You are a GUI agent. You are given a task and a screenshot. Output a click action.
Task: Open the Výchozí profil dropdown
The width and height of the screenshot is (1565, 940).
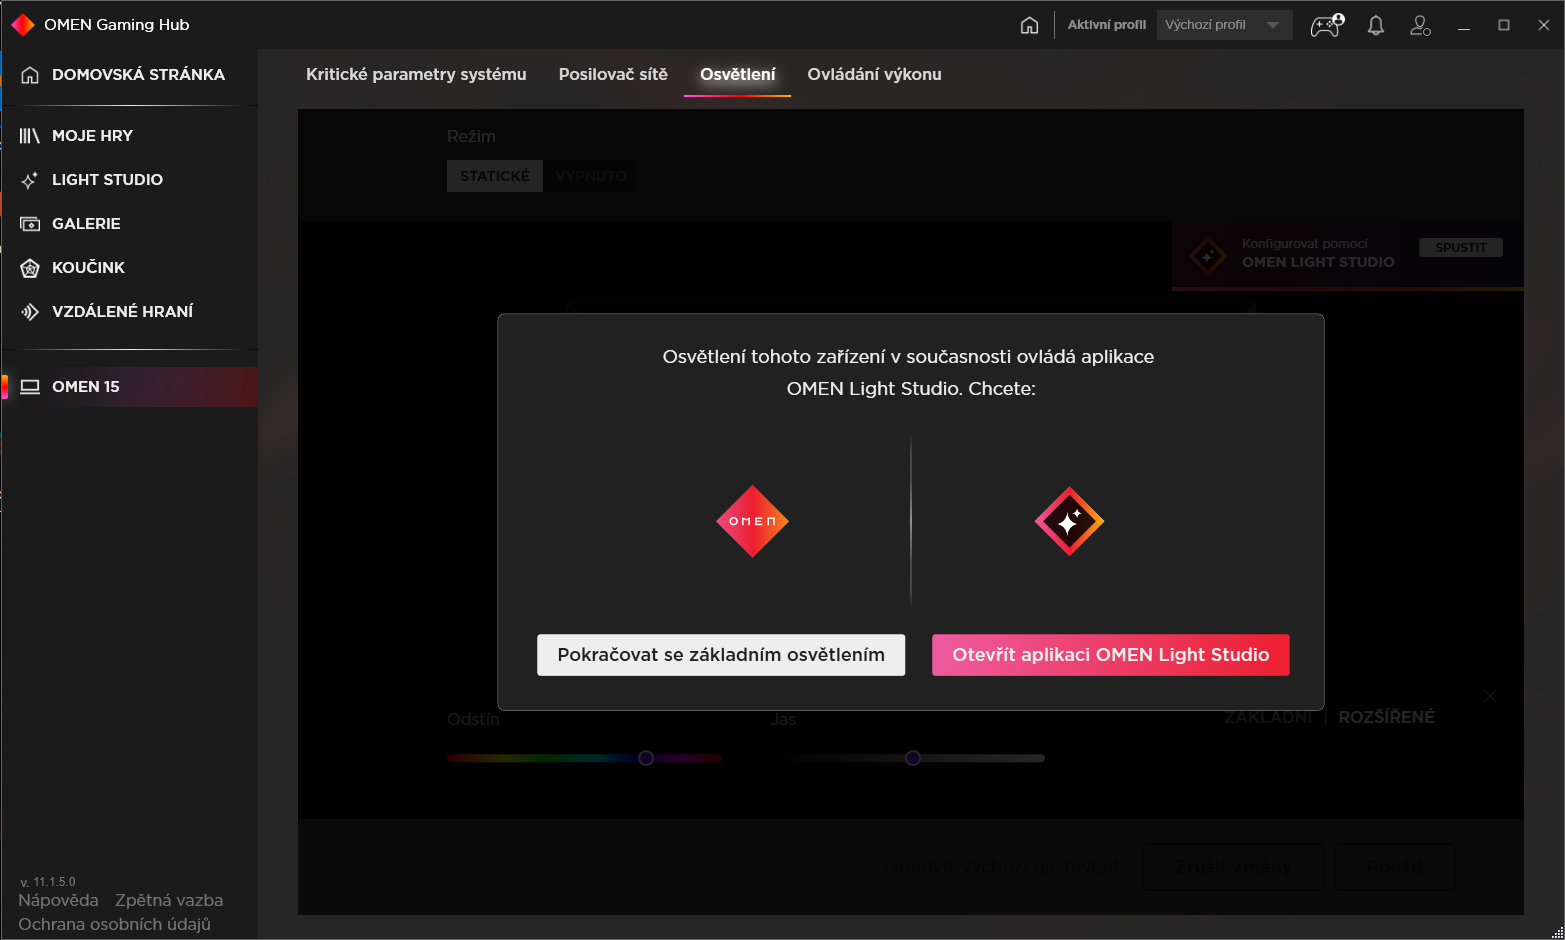tap(1224, 25)
